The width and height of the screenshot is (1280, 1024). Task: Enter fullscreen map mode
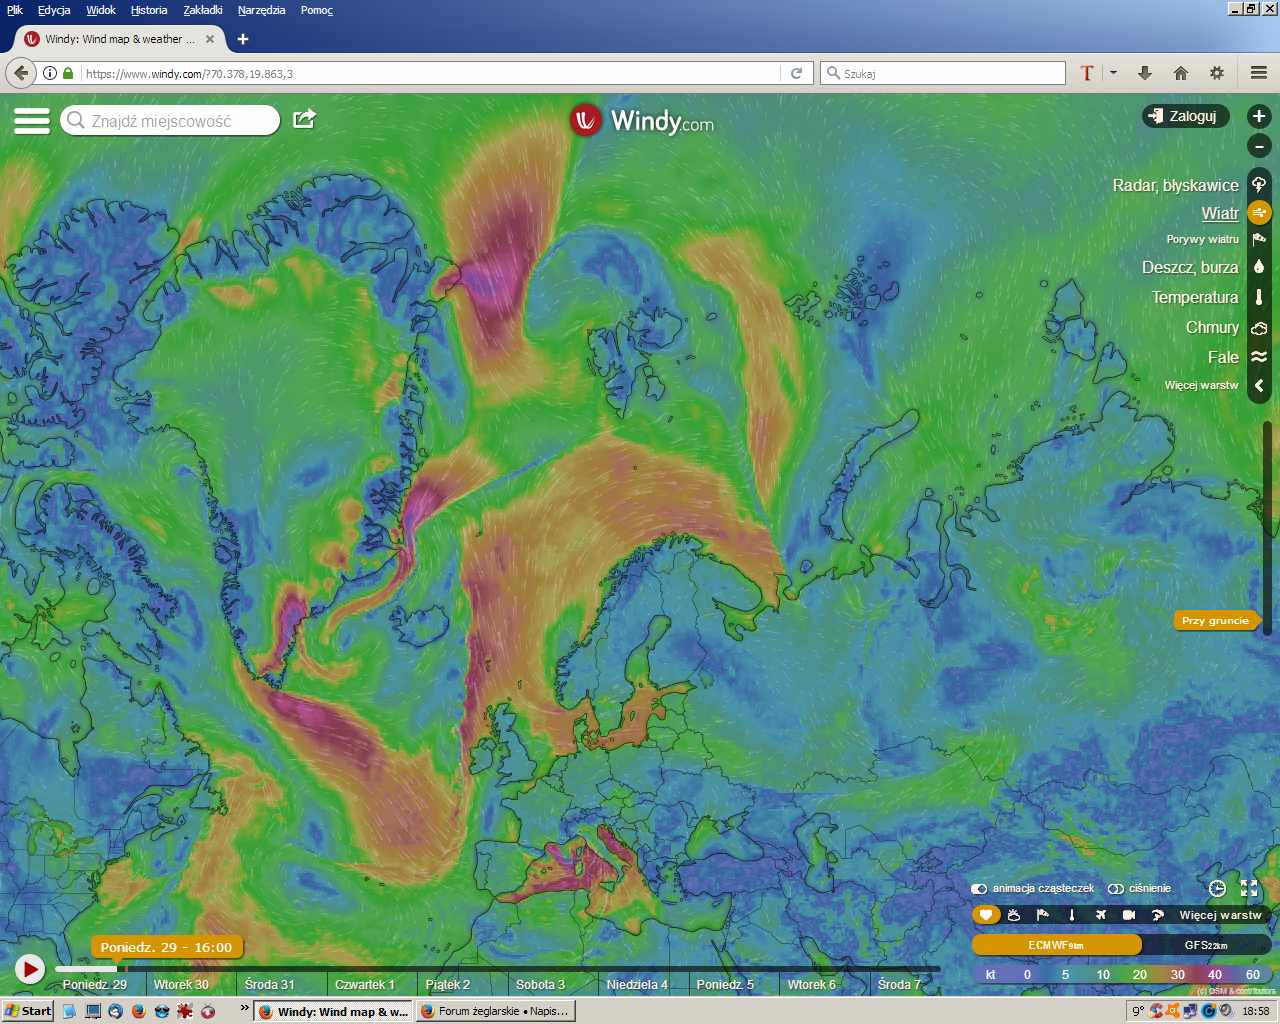coord(1249,888)
